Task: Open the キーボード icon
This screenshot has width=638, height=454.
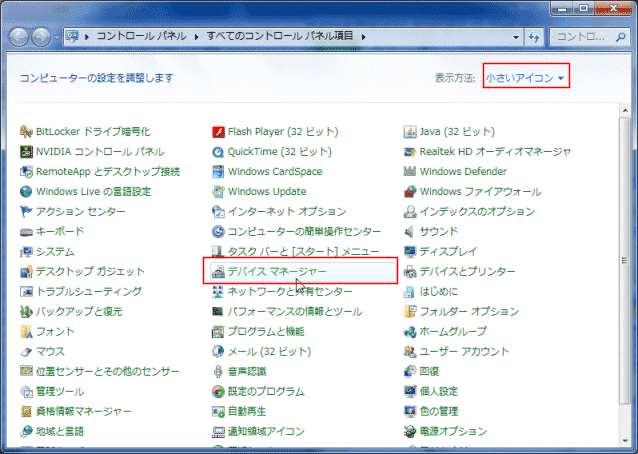Action: point(26,232)
